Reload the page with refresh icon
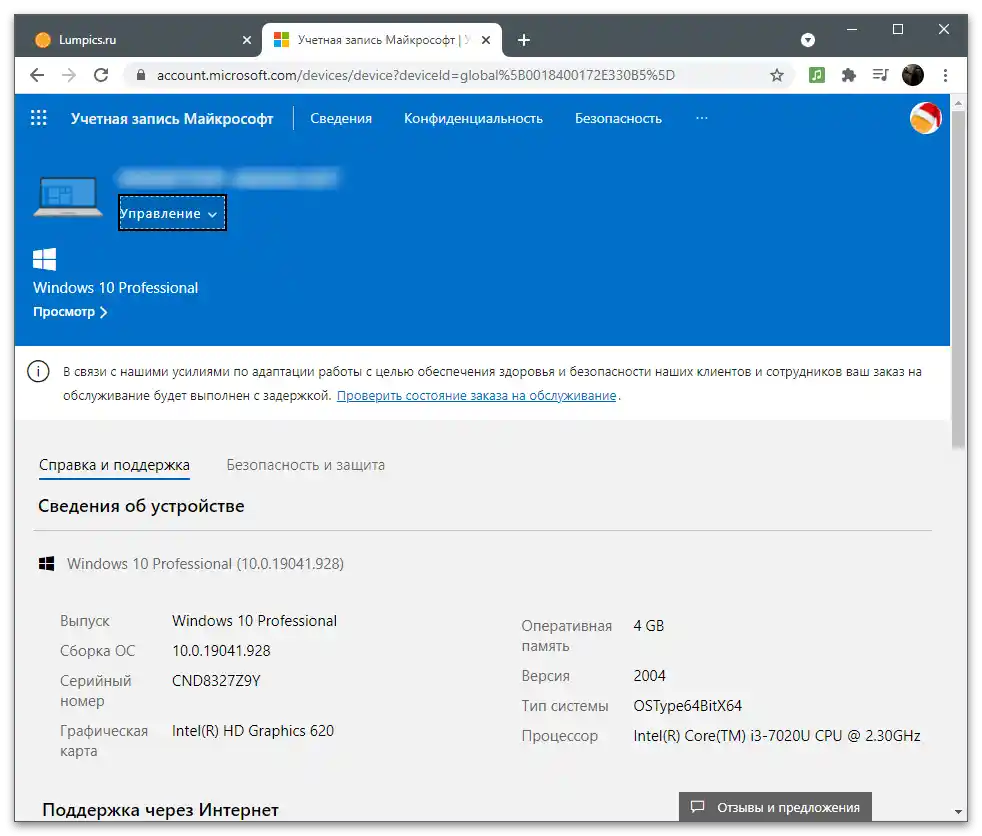This screenshot has width=982, height=836. tap(101, 75)
